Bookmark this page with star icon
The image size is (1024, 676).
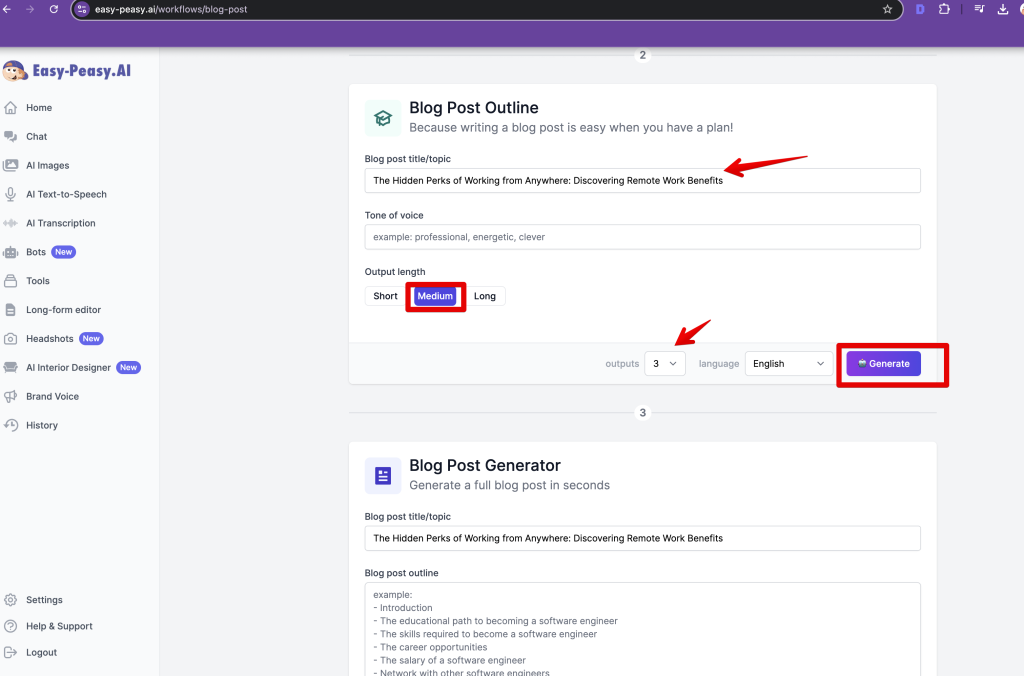tap(887, 9)
